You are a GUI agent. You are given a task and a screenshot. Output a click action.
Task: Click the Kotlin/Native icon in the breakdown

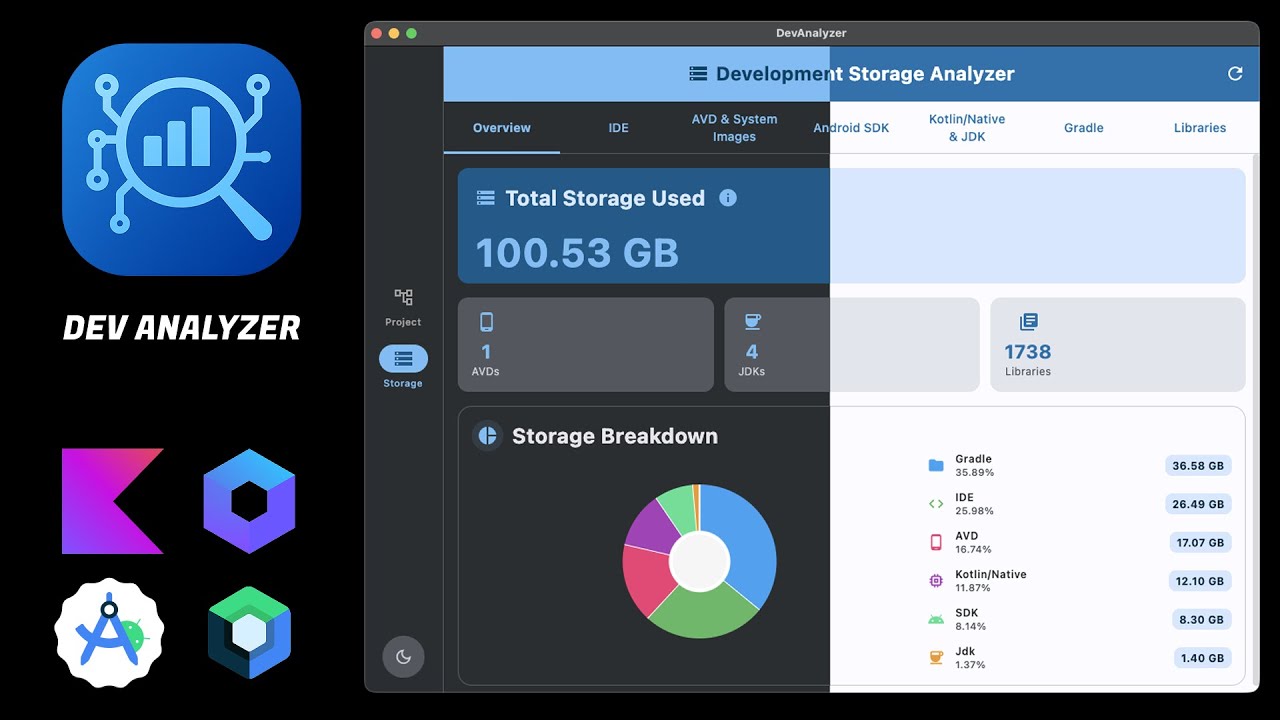pos(935,580)
